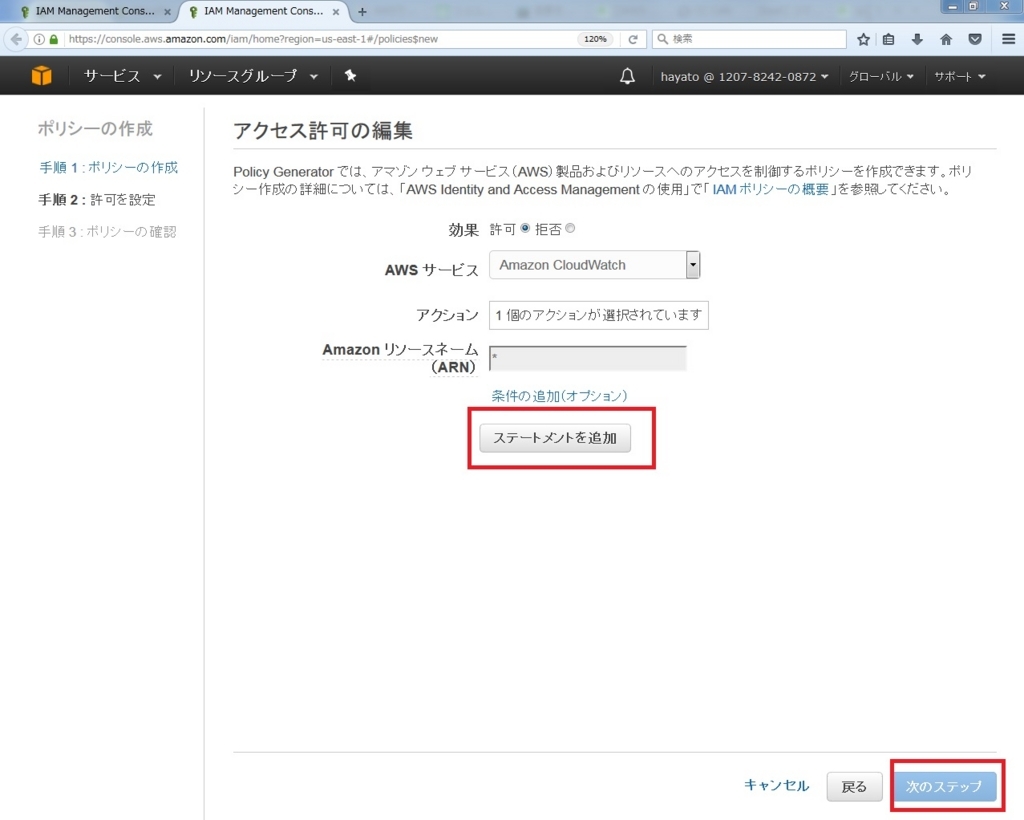Select 手順 2: 許可を設定 step
Image resolution: width=1024 pixels, height=820 pixels.
tap(97, 200)
